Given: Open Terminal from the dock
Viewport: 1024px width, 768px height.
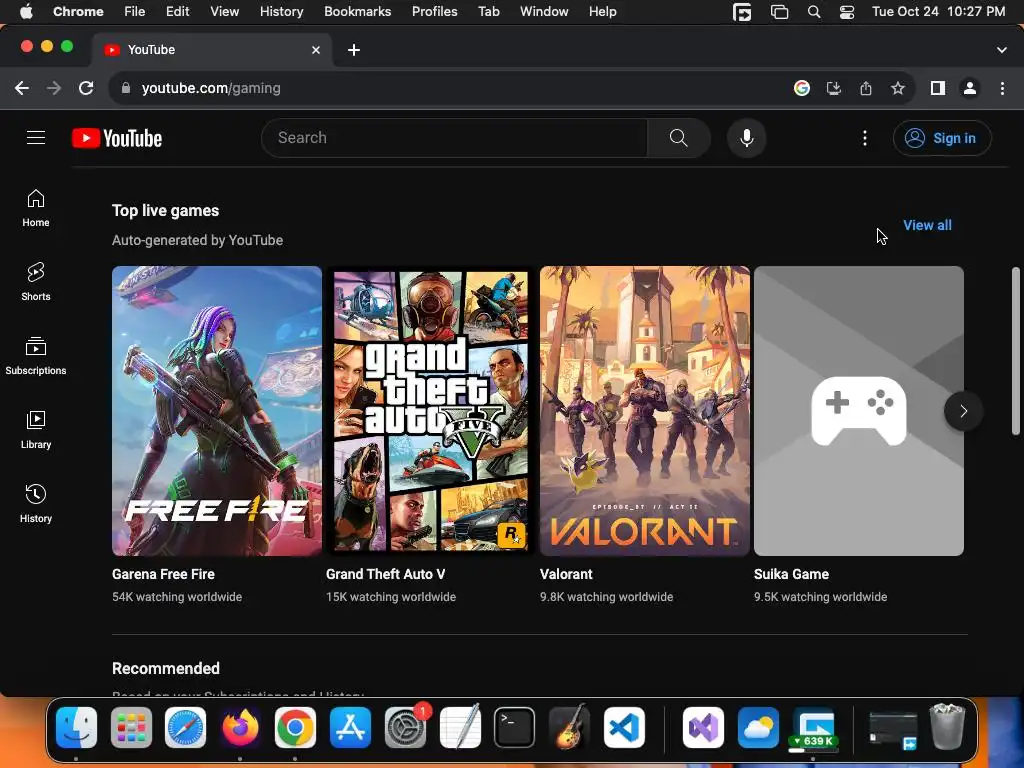Looking at the screenshot, I should click(x=514, y=727).
